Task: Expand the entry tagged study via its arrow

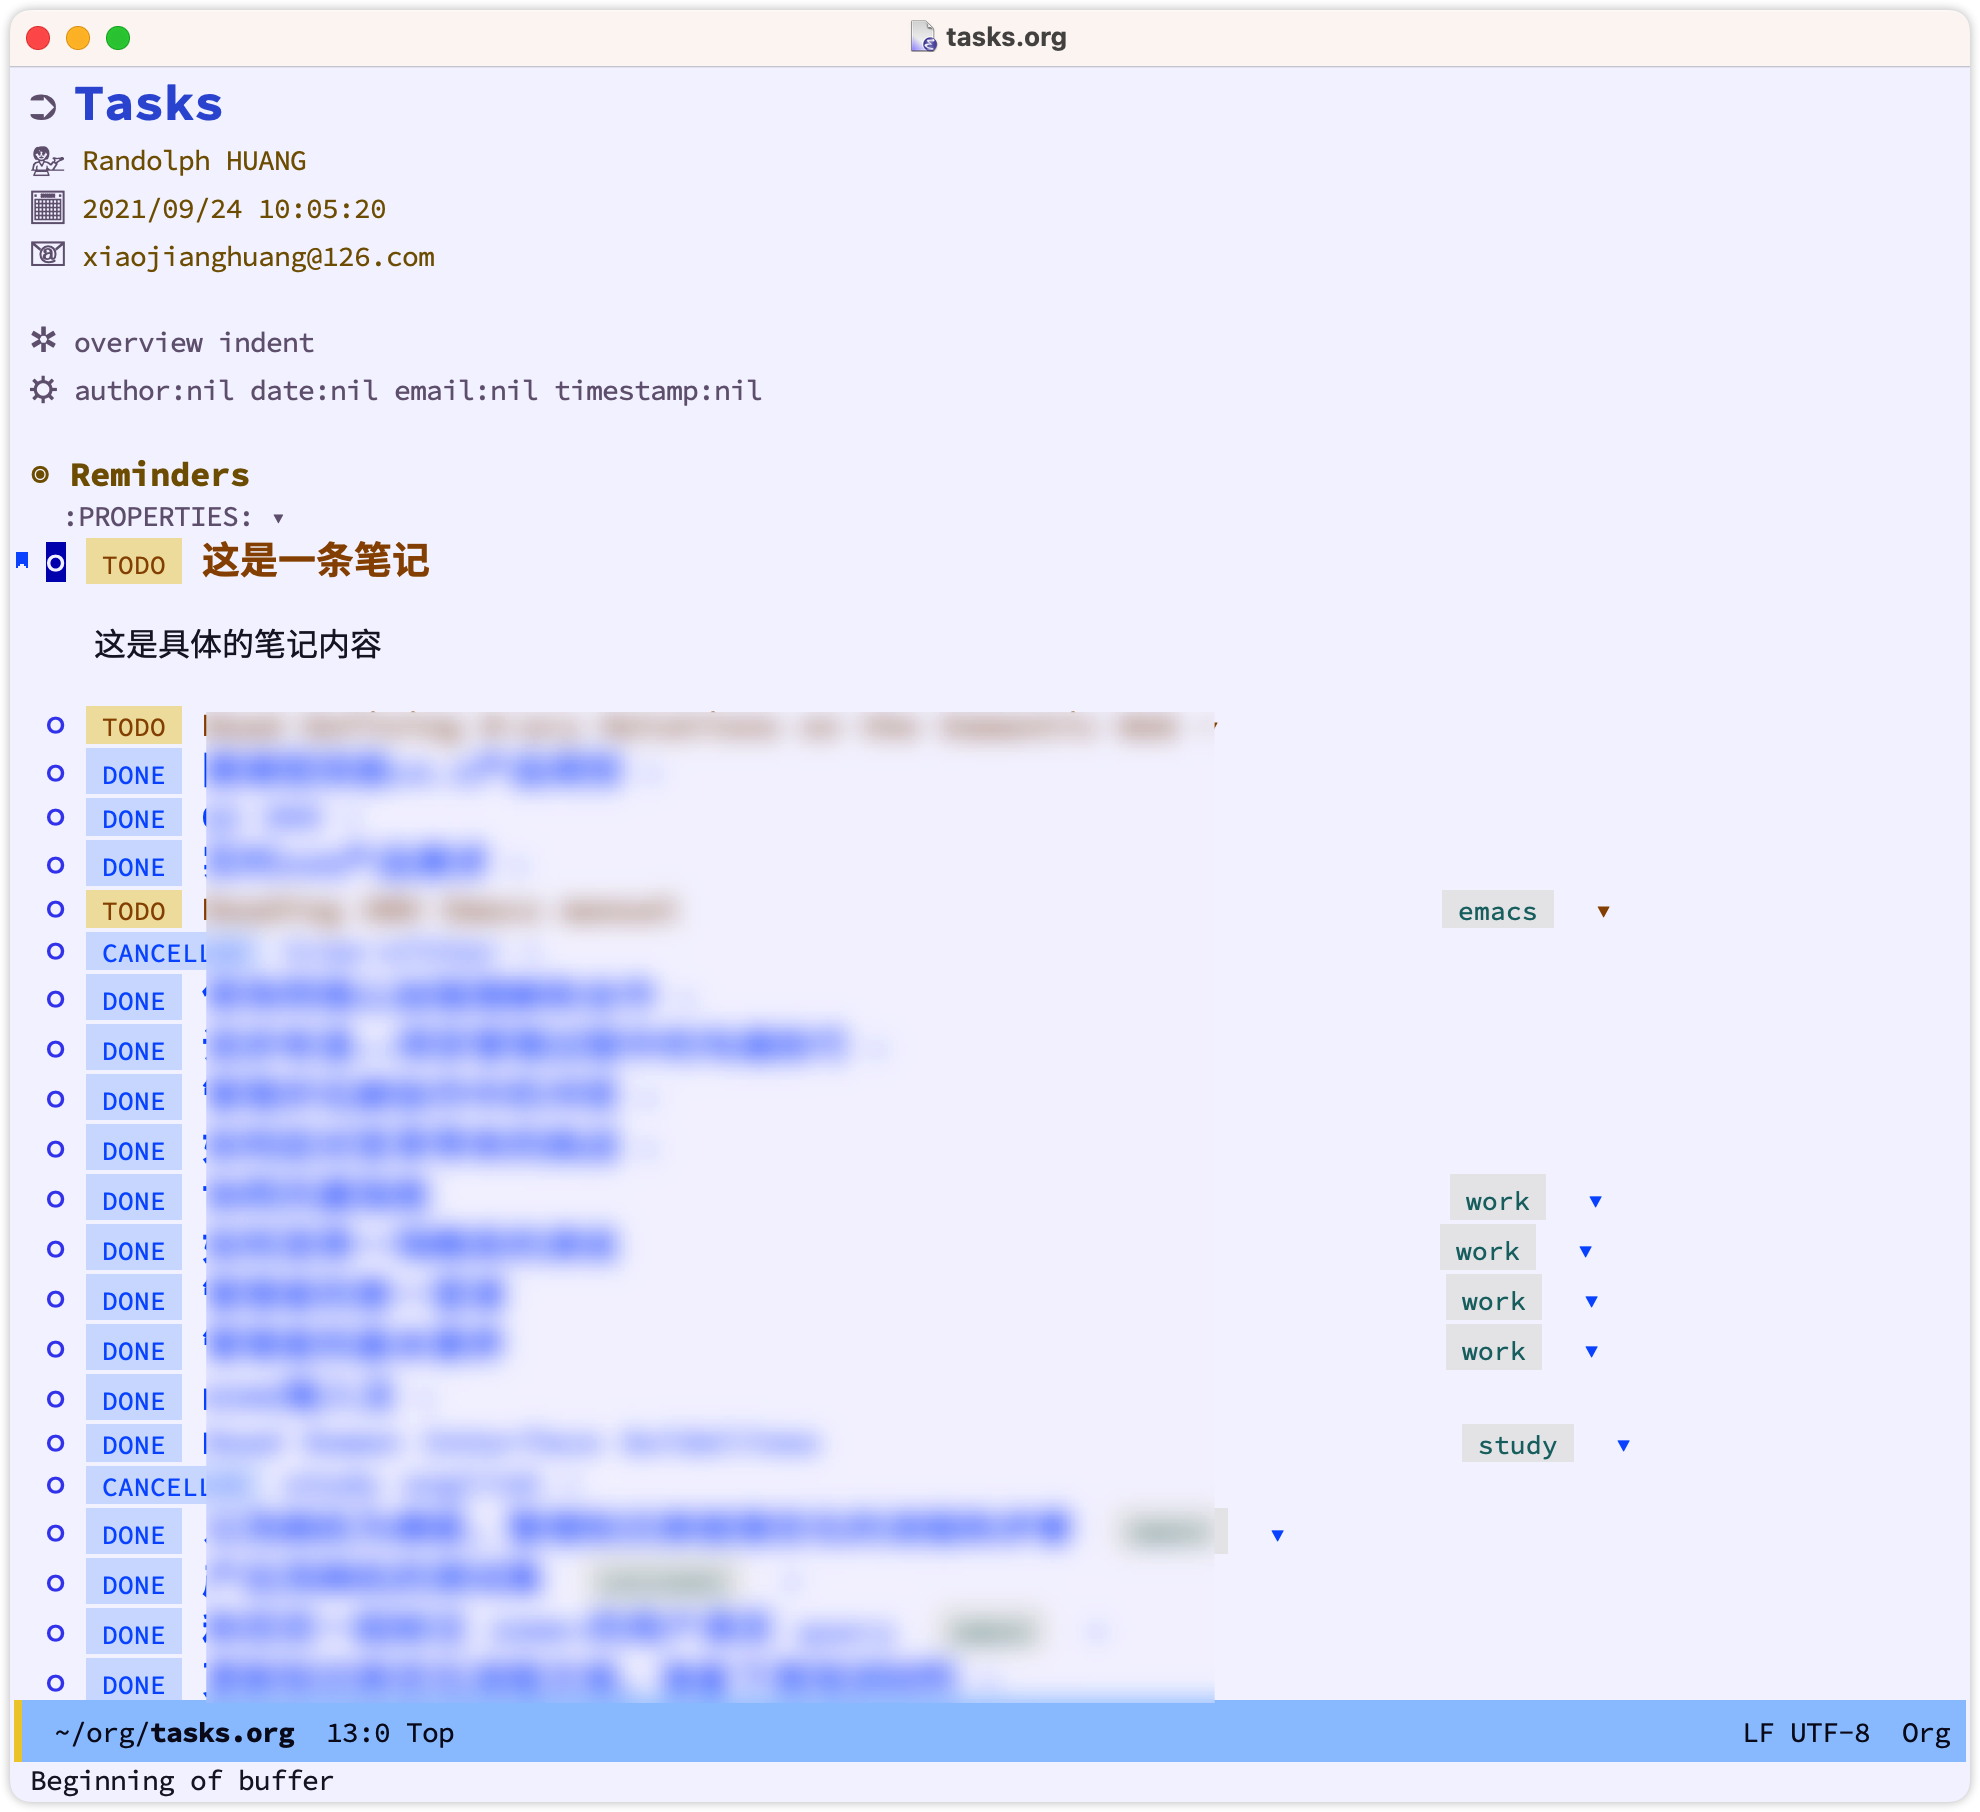Action: [x=1623, y=1445]
